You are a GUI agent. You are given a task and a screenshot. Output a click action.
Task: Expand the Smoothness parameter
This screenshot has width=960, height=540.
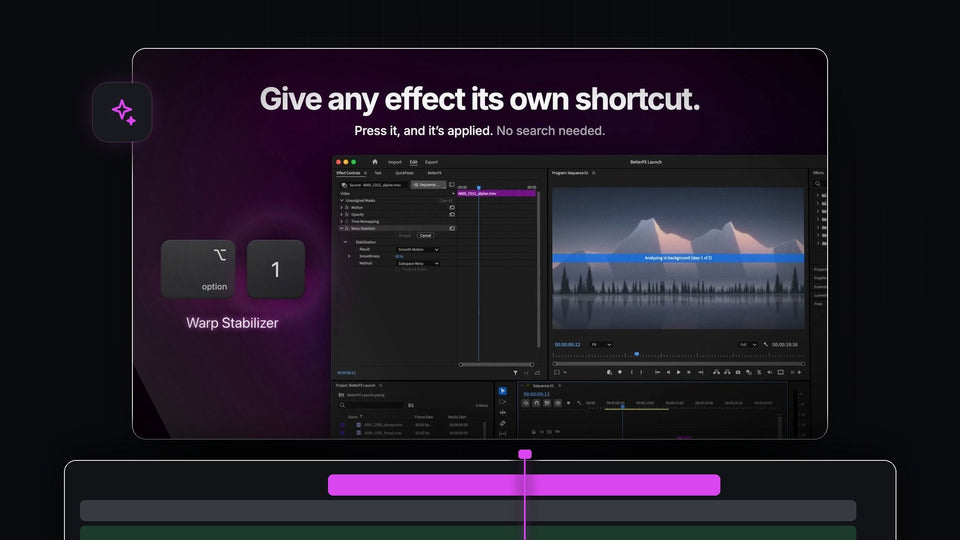(x=349, y=257)
